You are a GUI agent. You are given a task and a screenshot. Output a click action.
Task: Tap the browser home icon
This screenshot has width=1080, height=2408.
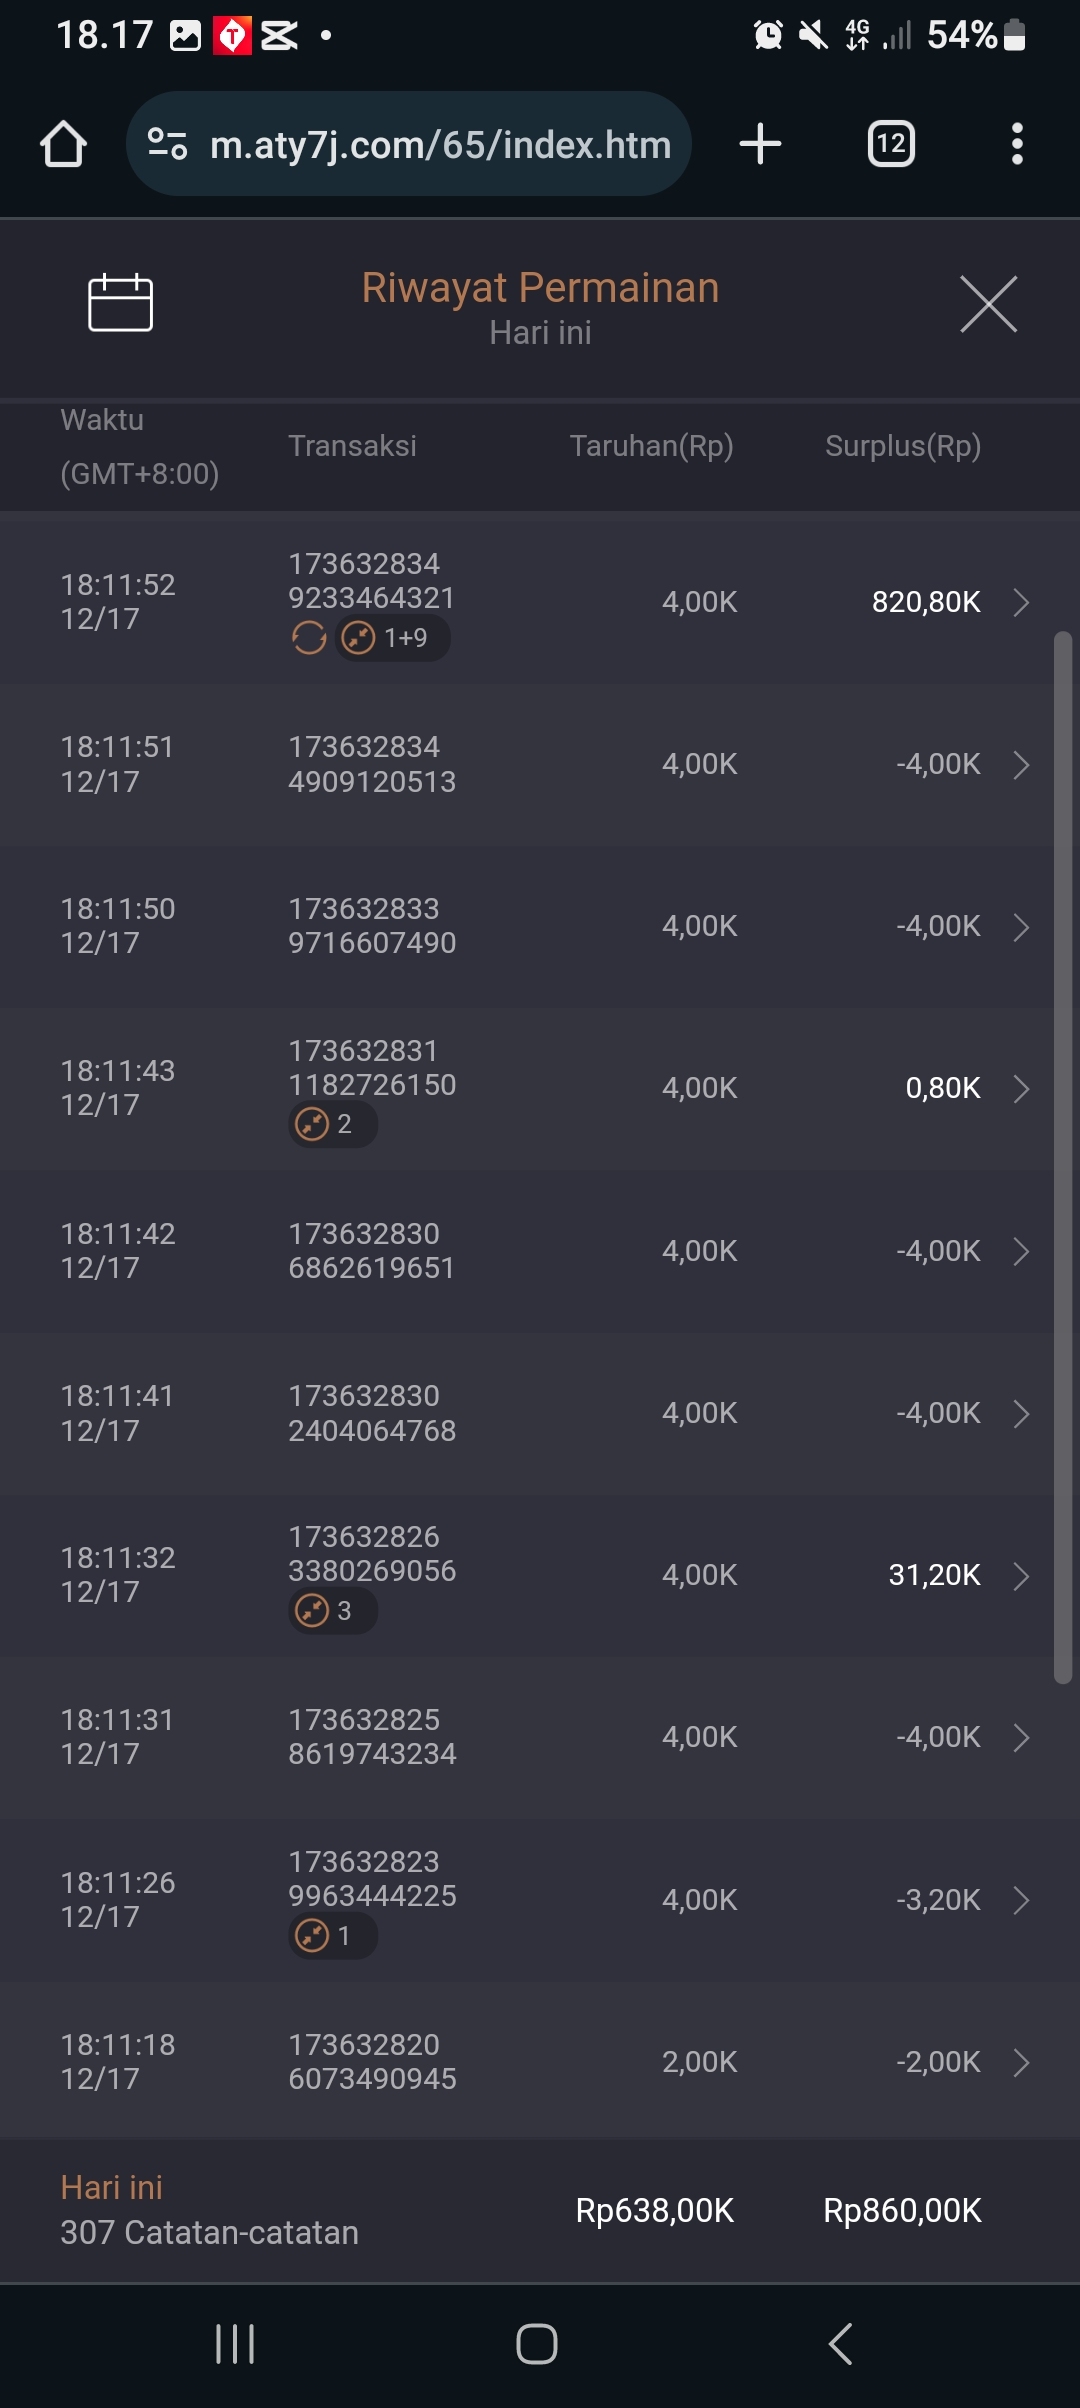click(x=63, y=144)
